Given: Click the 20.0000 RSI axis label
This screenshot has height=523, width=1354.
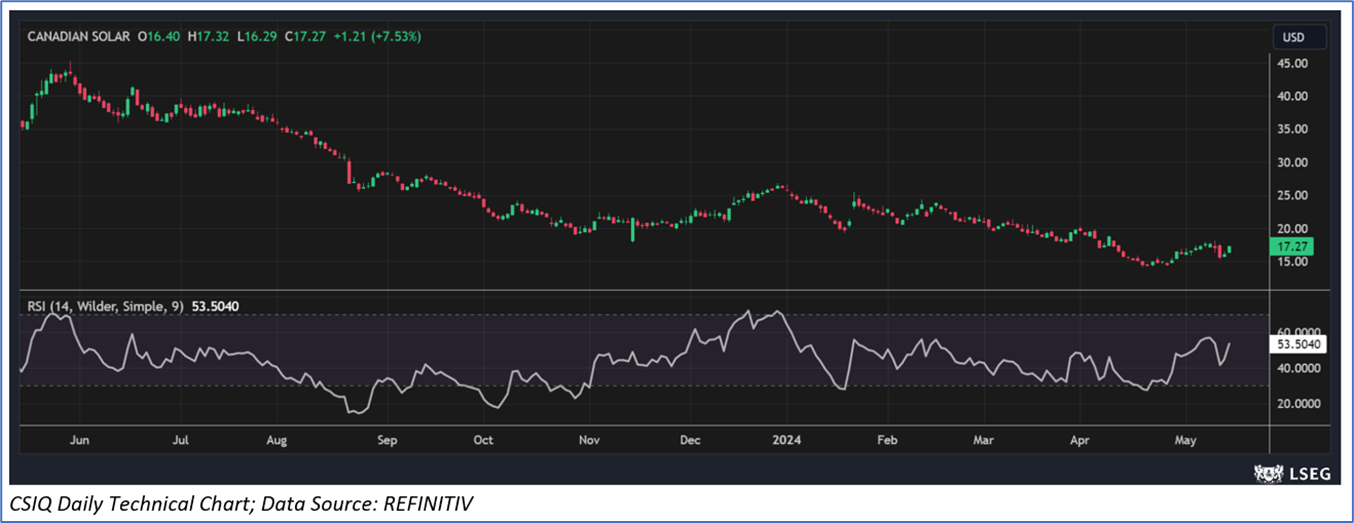Looking at the screenshot, I should click(1297, 404).
